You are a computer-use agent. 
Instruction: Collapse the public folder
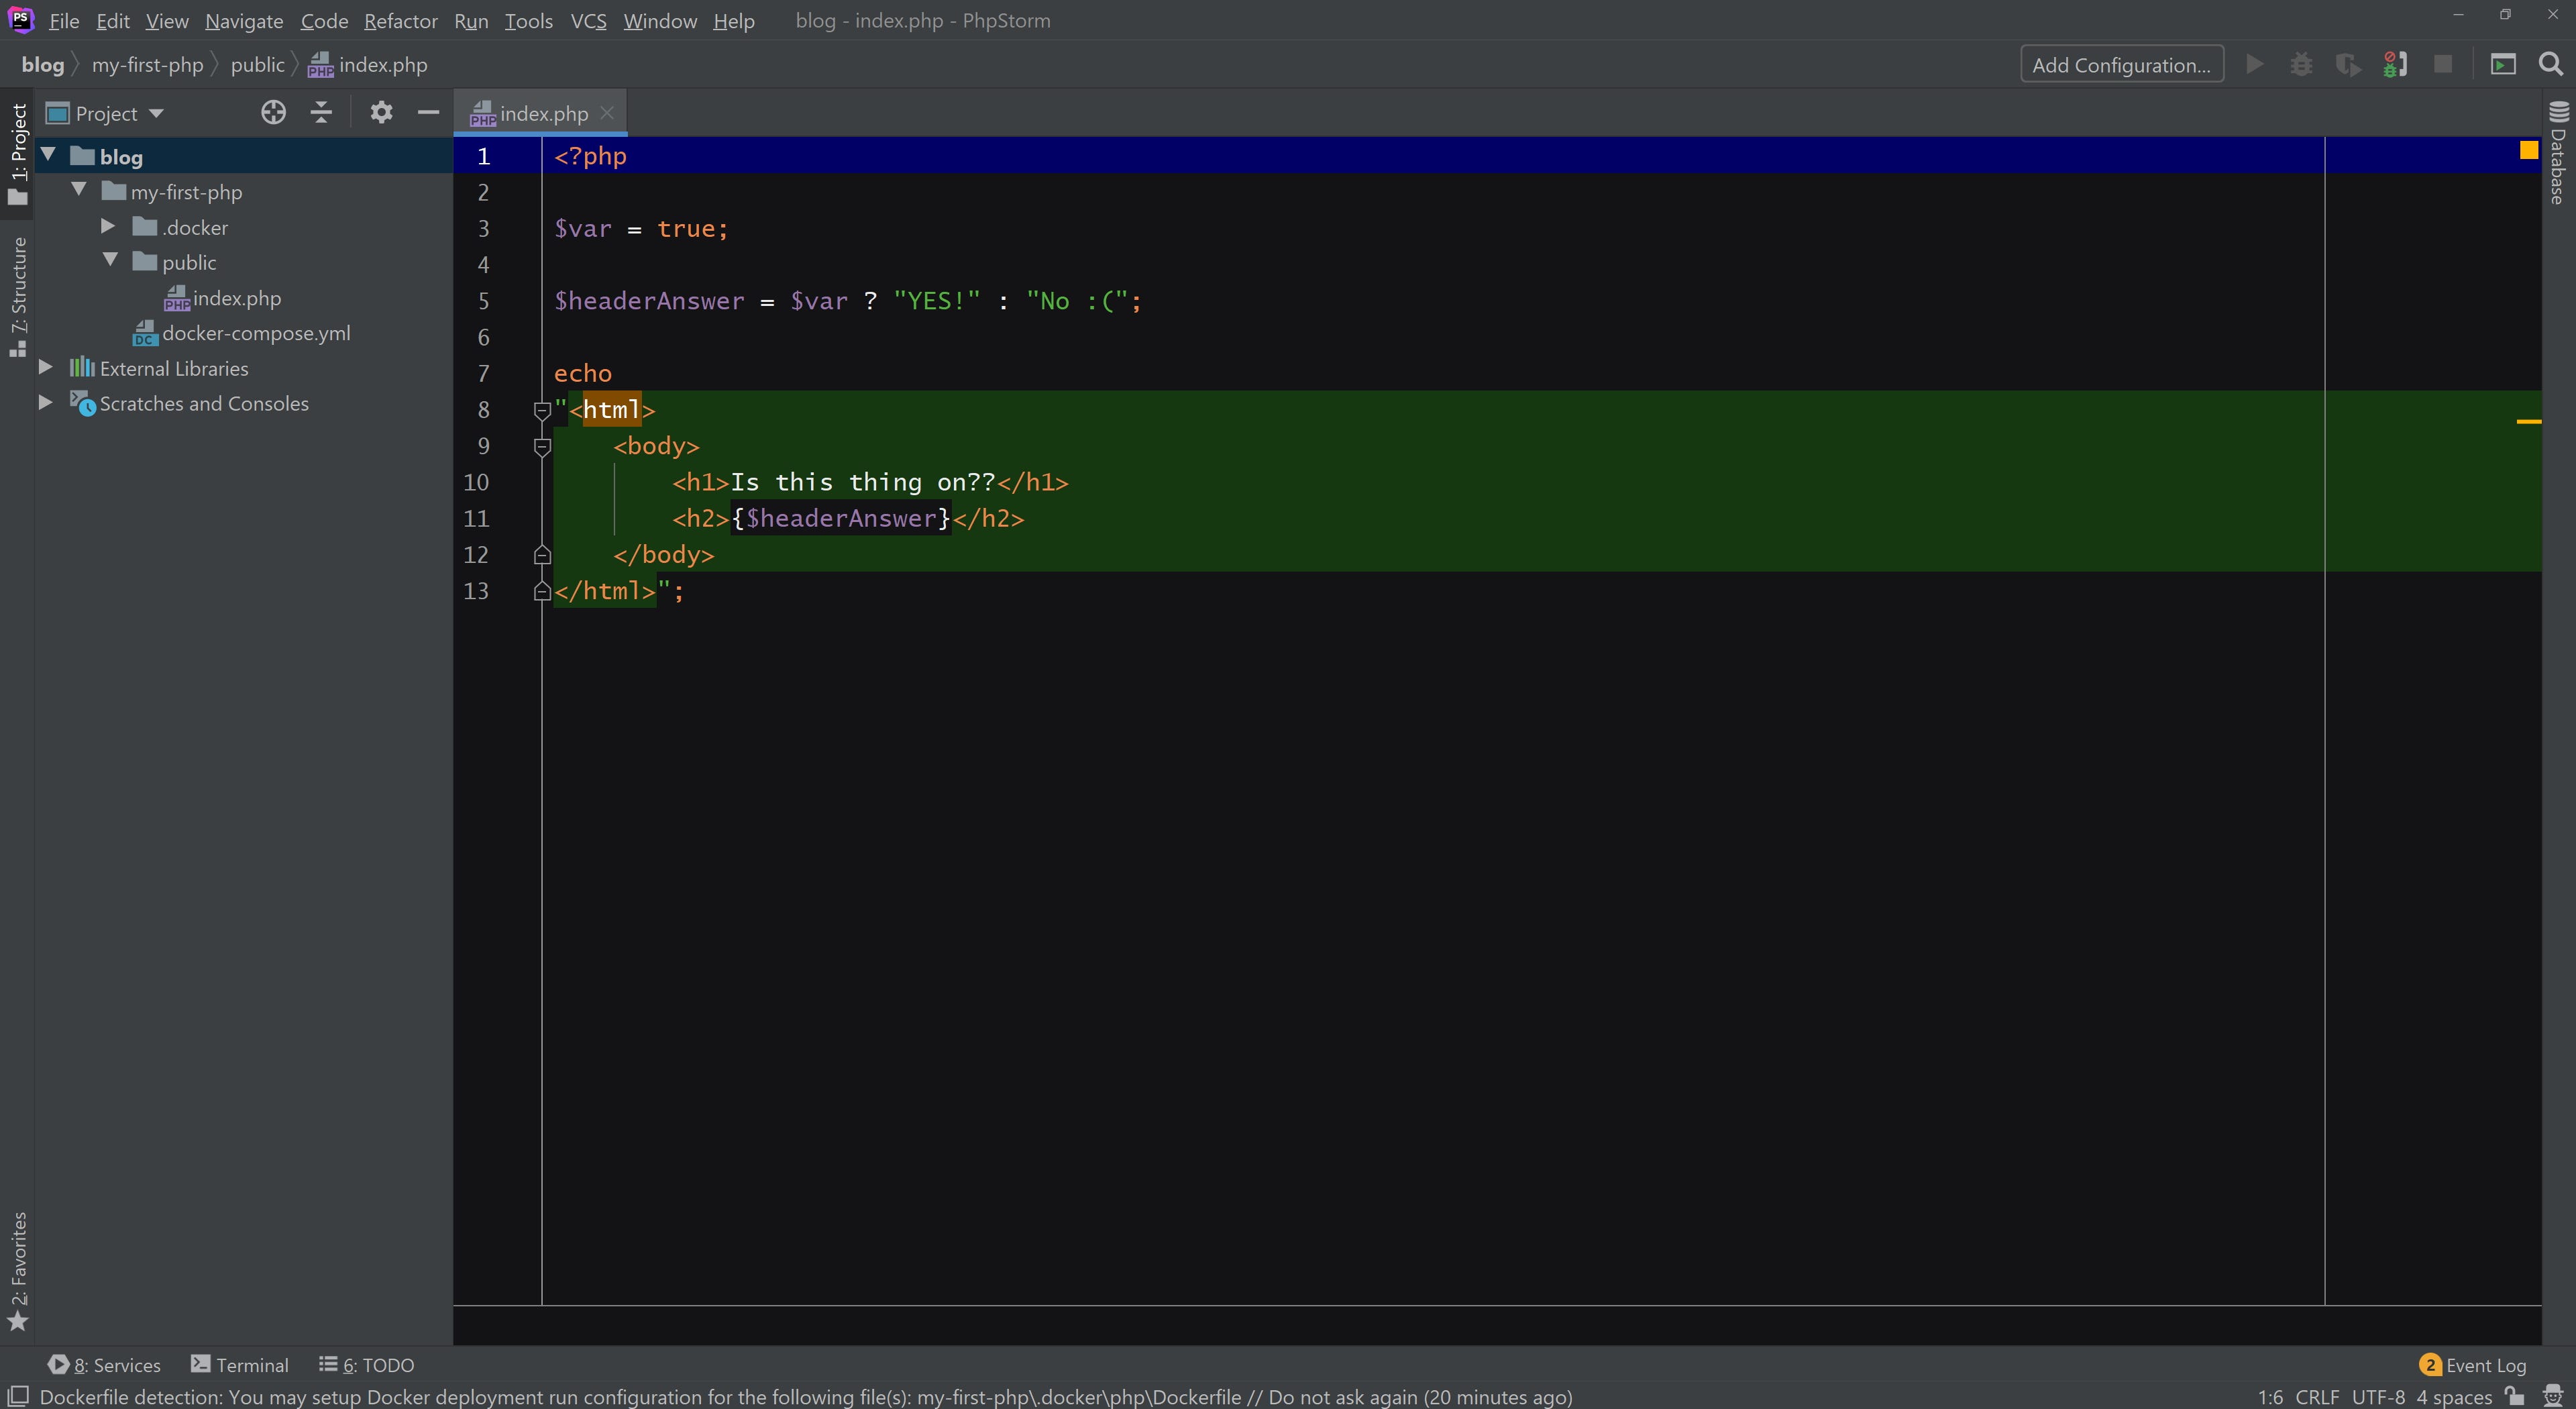[110, 262]
